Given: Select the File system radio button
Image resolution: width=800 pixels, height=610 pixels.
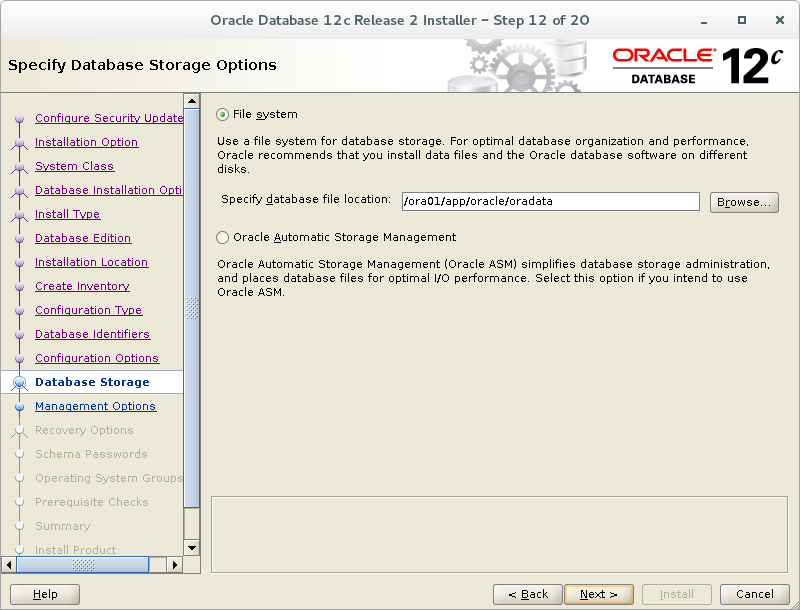Looking at the screenshot, I should click(222, 114).
